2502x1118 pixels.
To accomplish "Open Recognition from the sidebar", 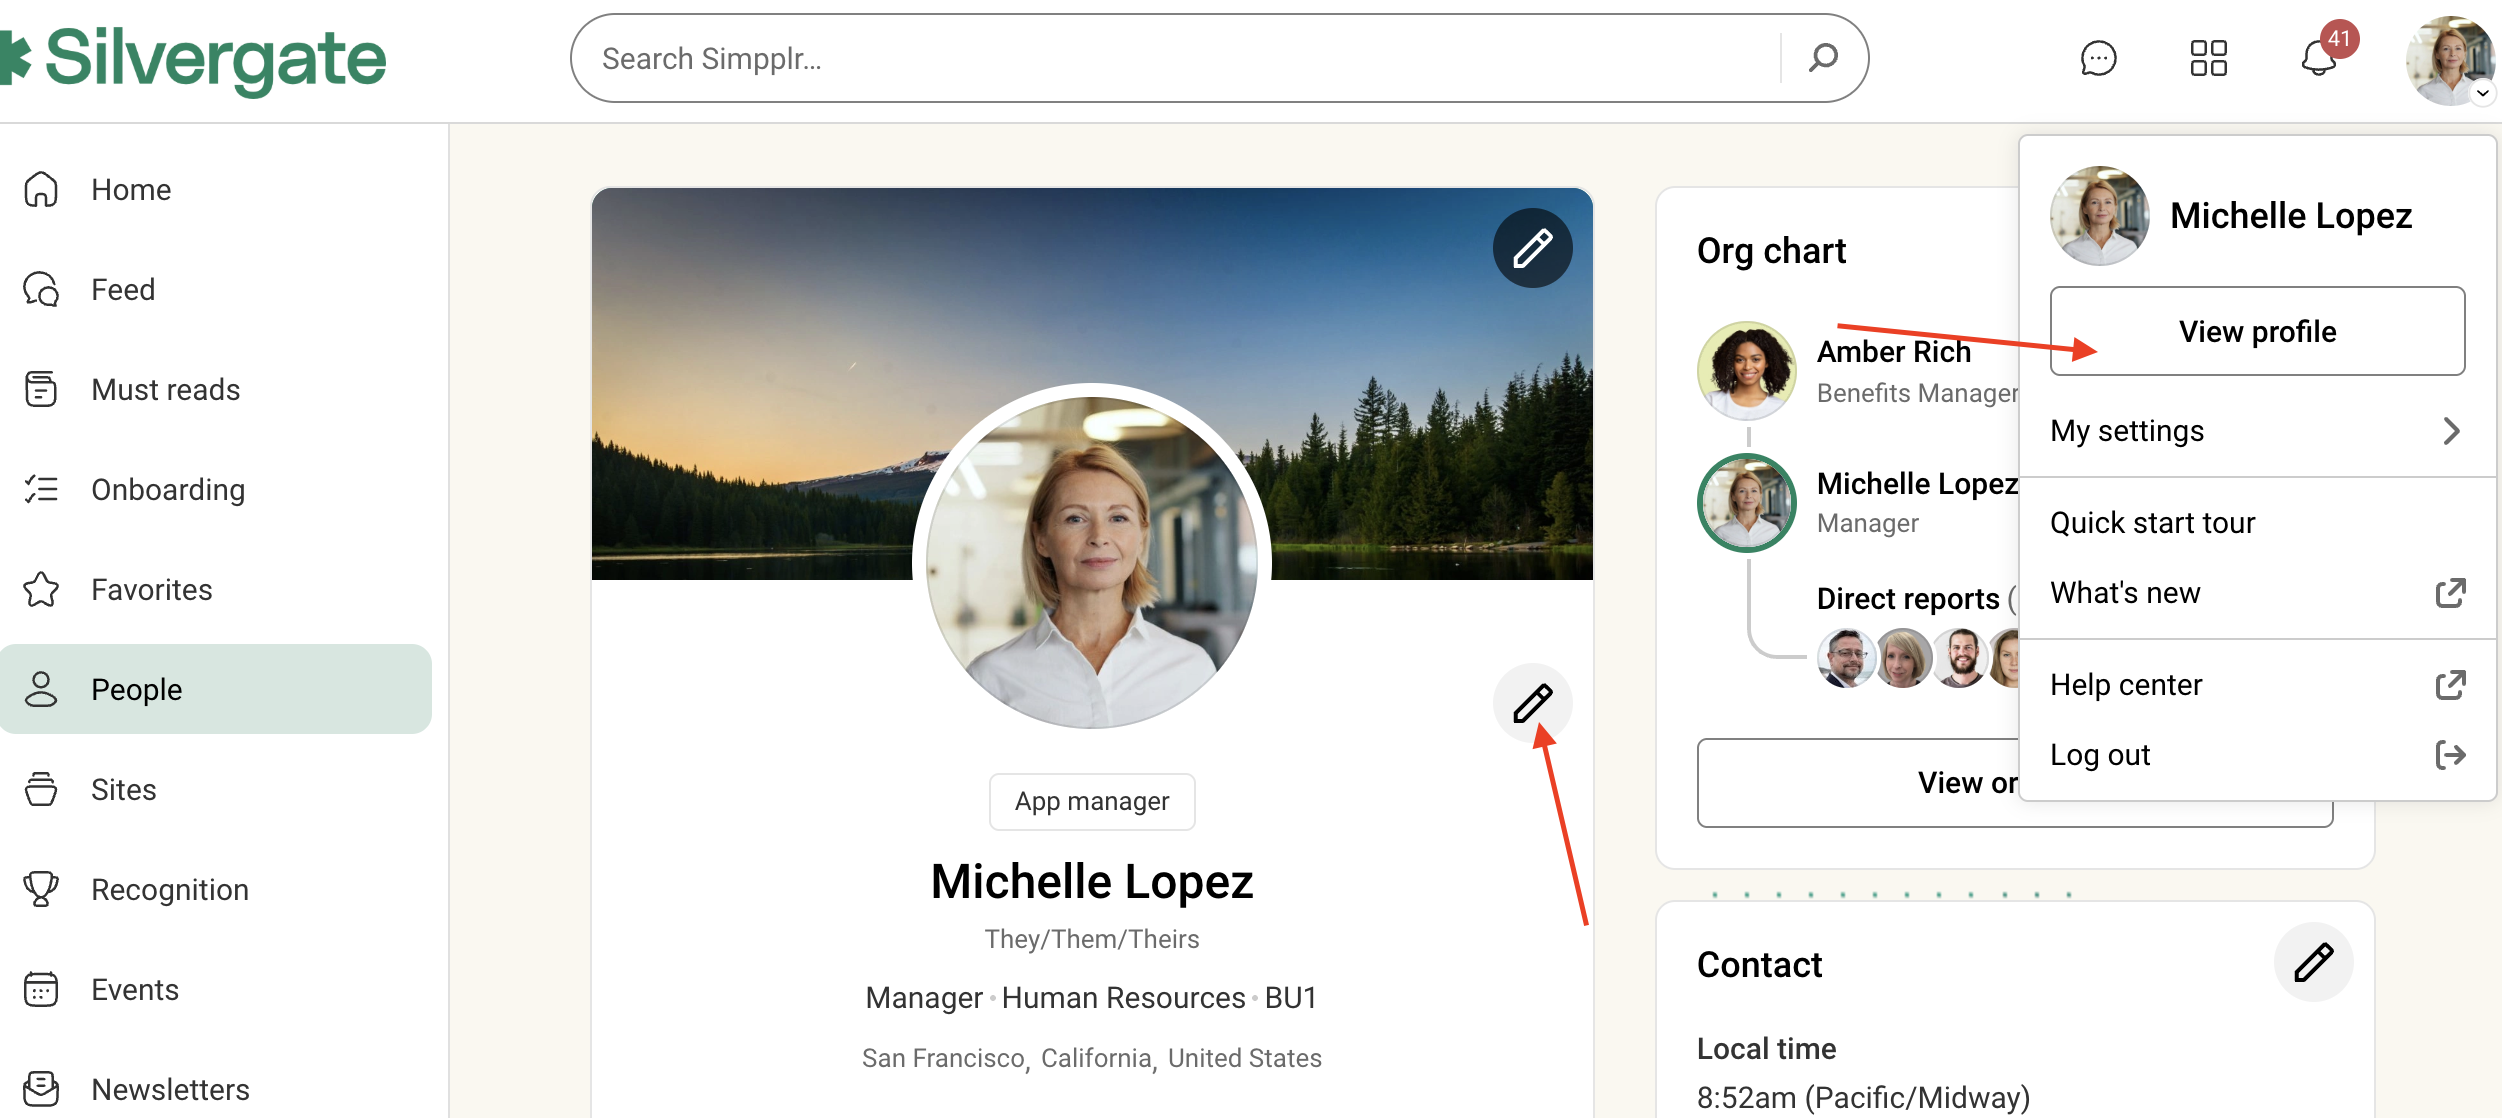I will [169, 890].
